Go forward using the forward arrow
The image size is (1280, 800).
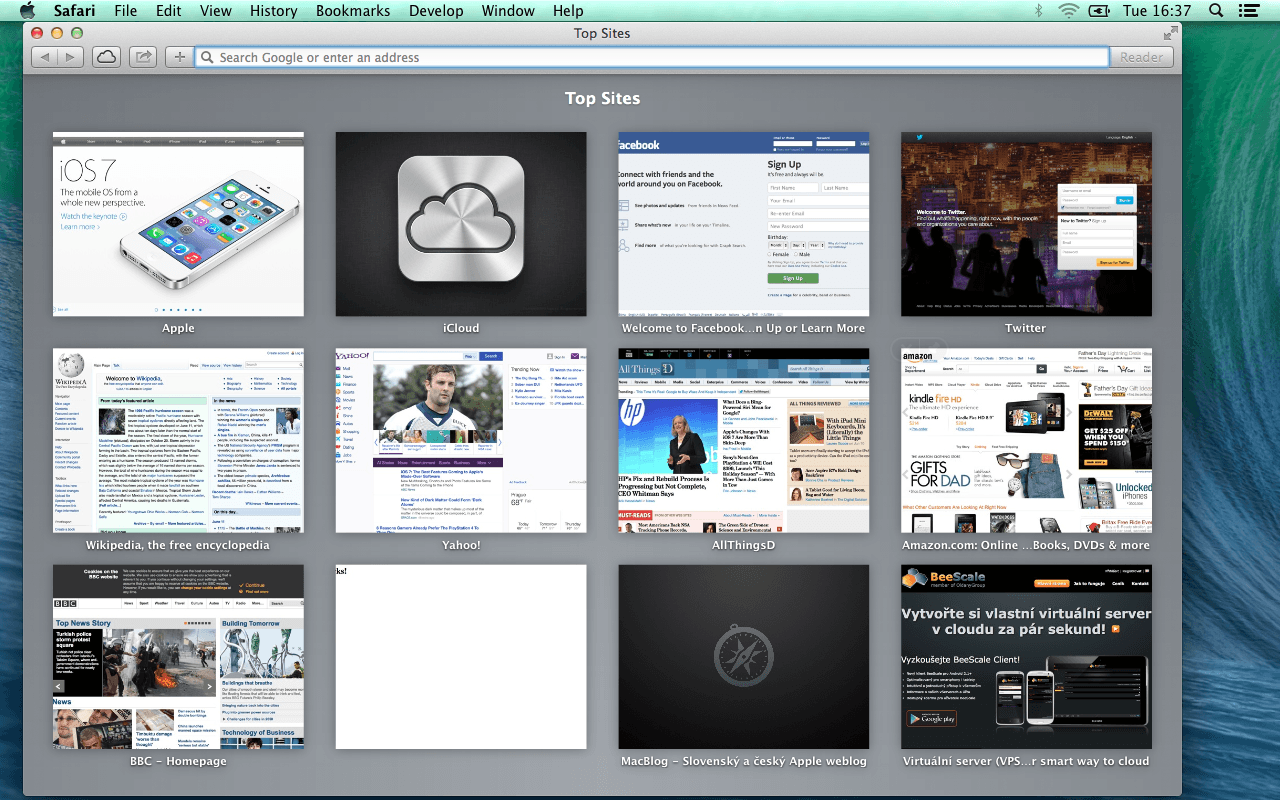(x=70, y=57)
